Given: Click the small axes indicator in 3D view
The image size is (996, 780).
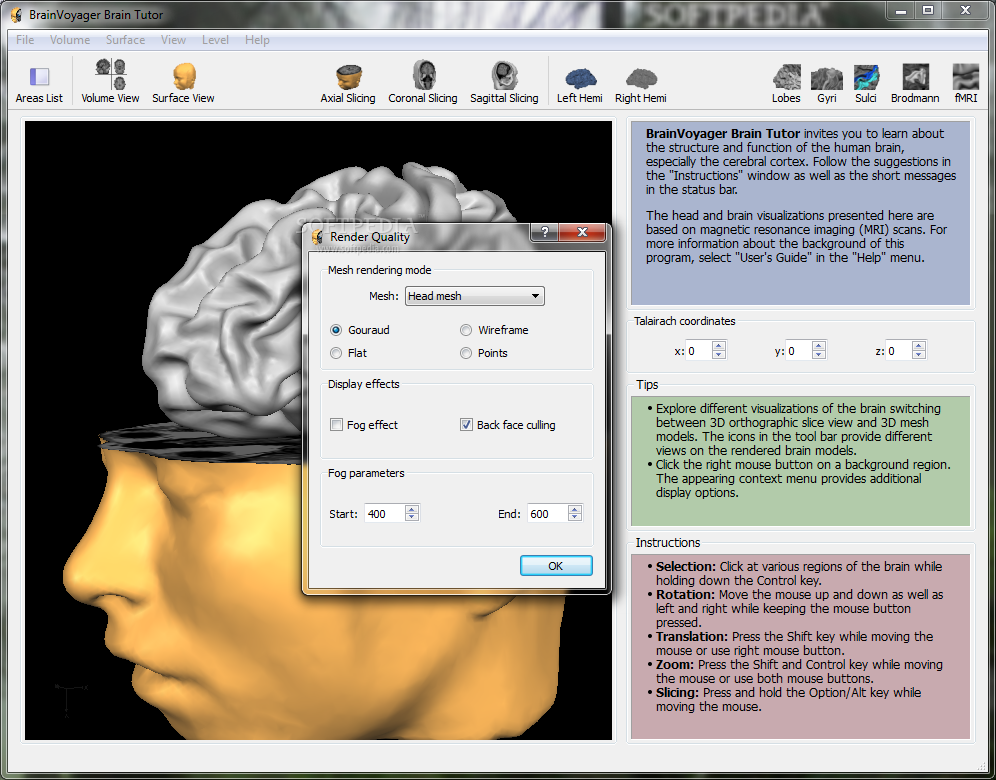Looking at the screenshot, I should 68,700.
